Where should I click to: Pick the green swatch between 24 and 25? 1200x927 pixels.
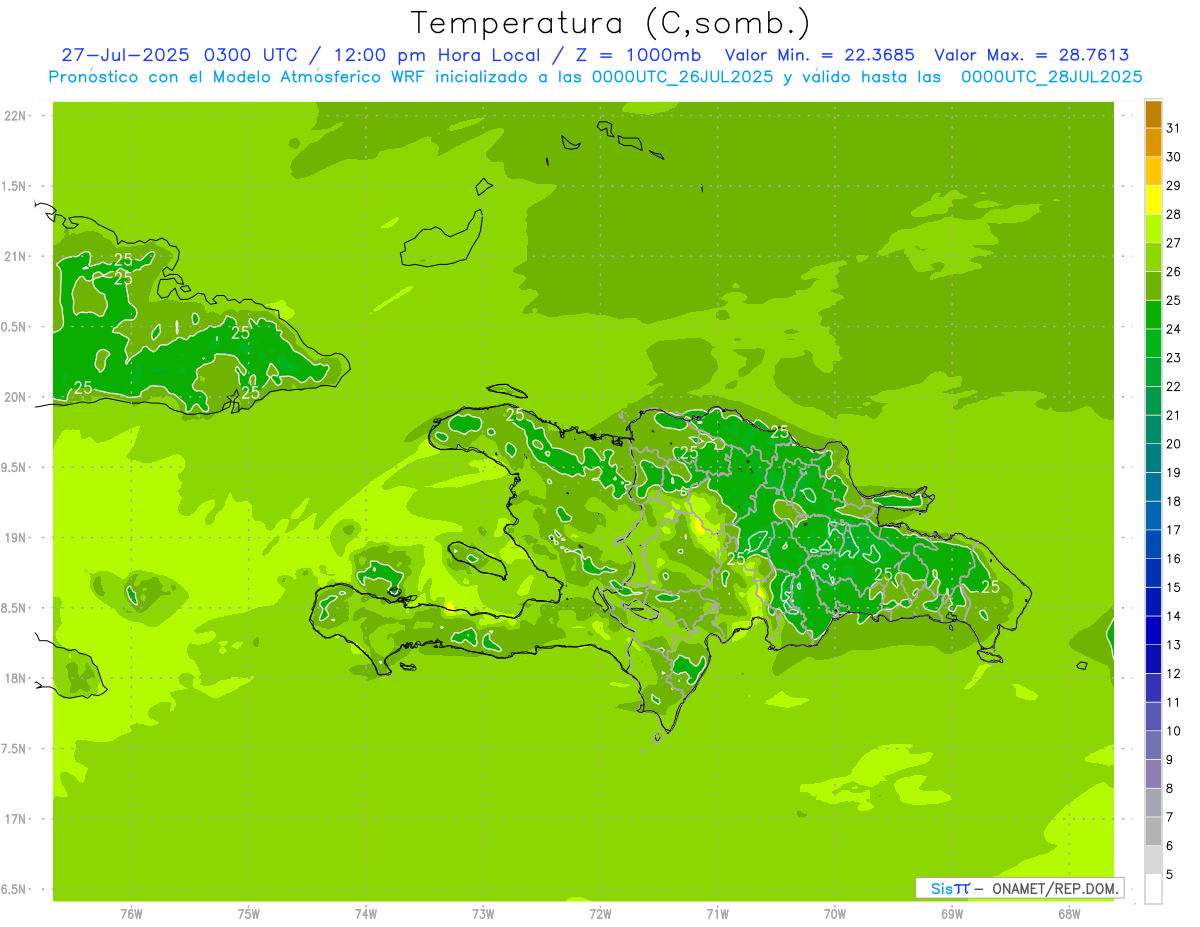(x=1153, y=315)
